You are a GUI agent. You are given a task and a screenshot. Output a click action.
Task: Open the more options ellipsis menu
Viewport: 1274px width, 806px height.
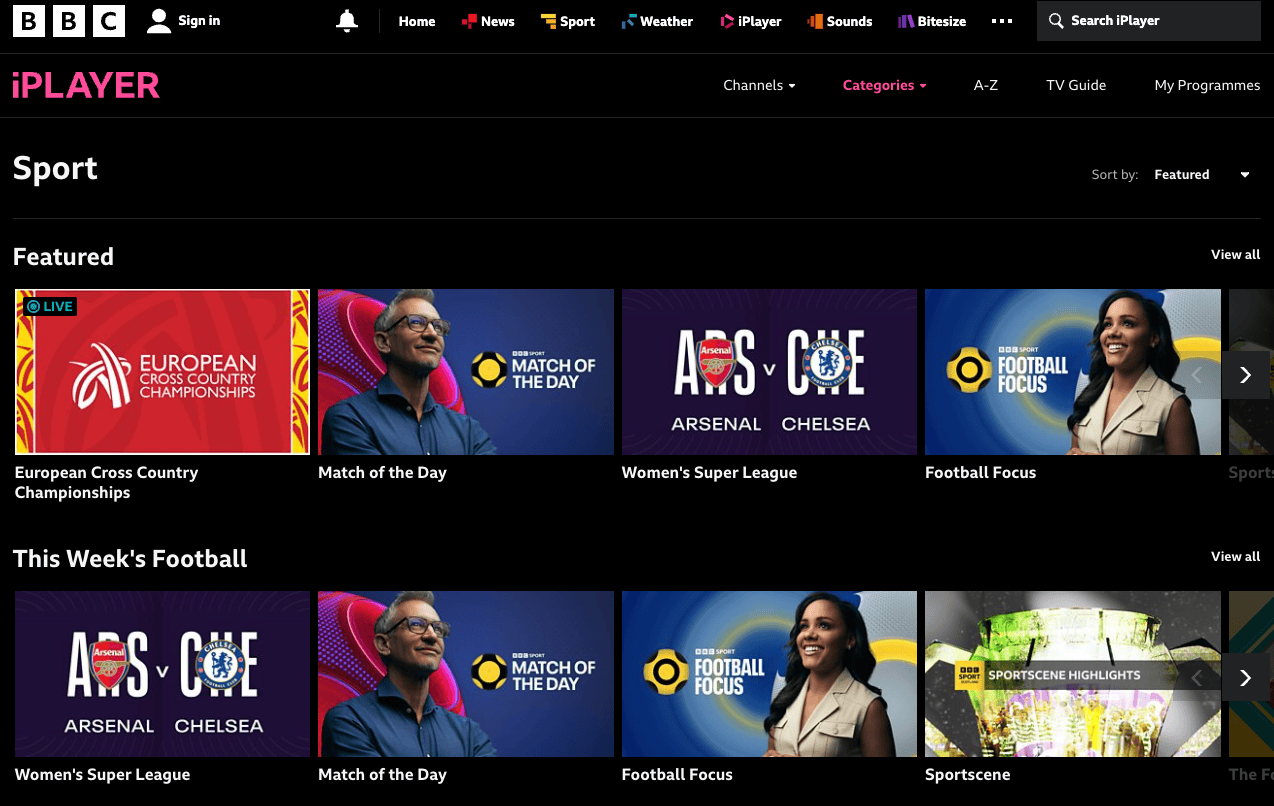[1001, 20]
